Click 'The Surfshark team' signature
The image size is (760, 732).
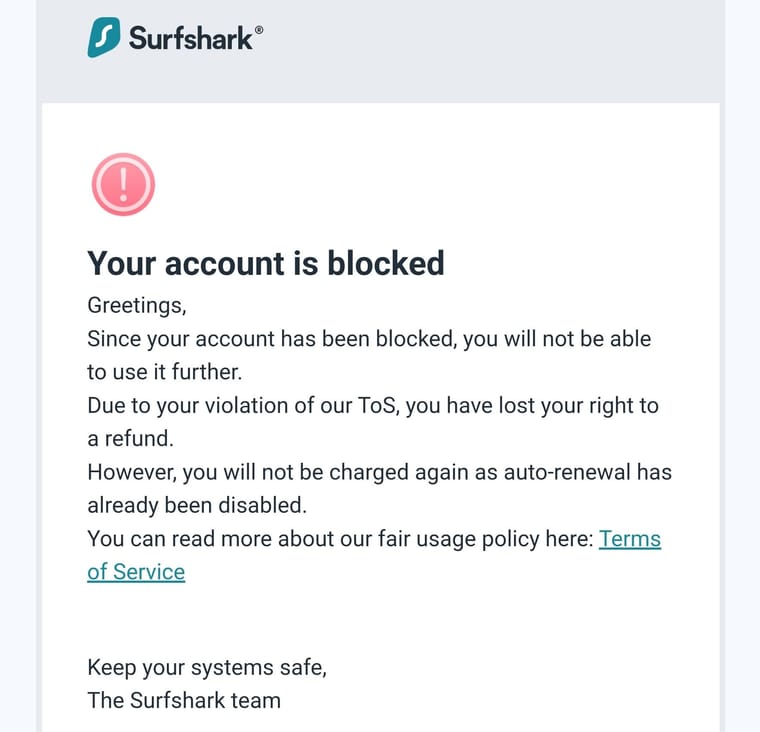point(184,700)
